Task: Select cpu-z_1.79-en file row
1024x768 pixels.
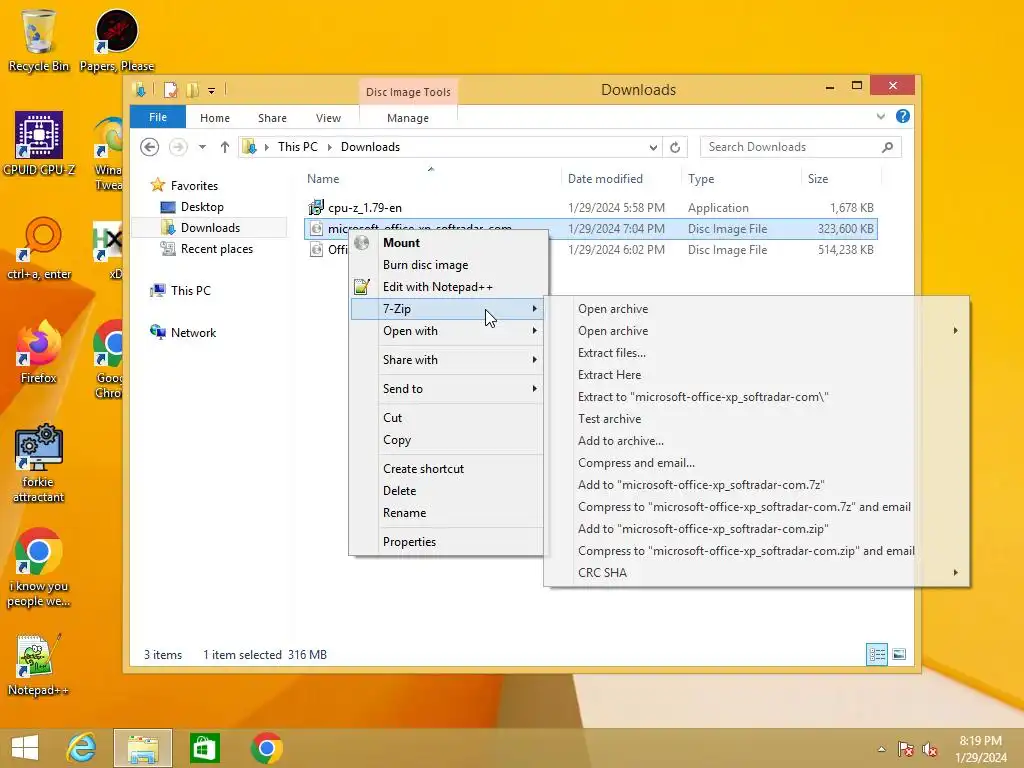Action: pos(590,208)
